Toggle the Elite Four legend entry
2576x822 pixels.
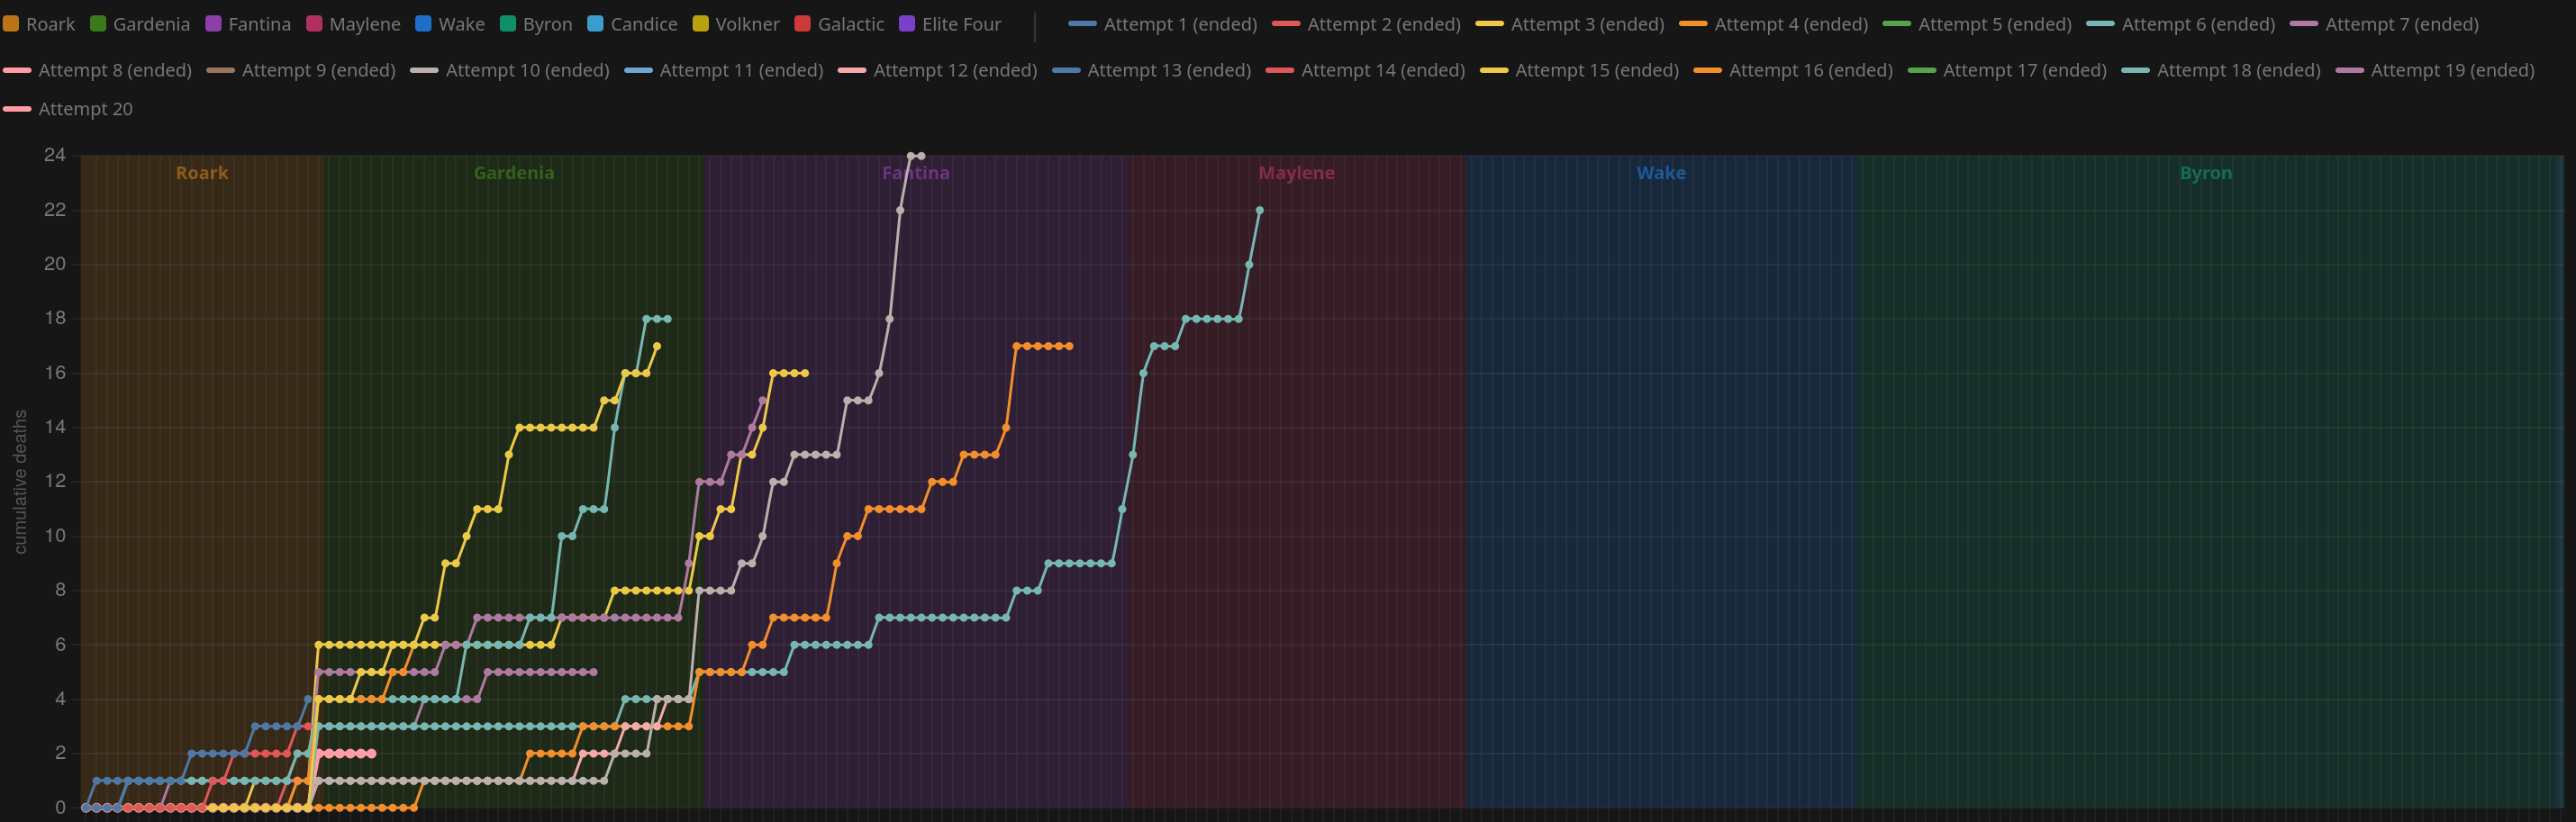[950, 24]
